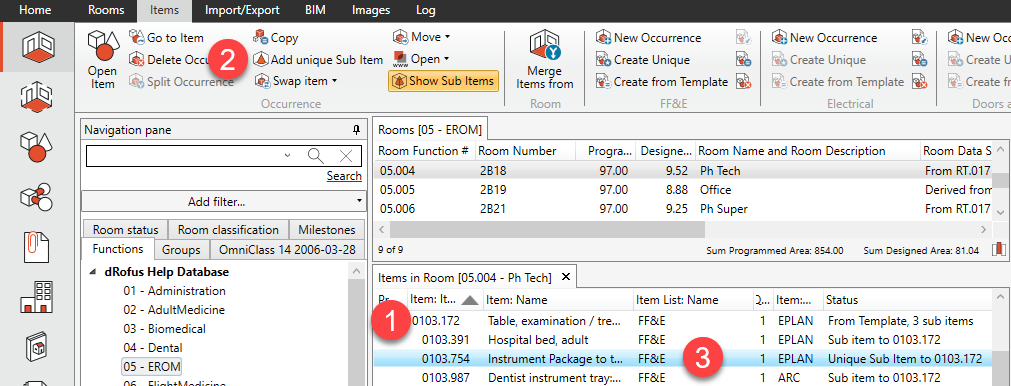The image size is (1011, 386).
Task: Click Create Unique in the Electrical group
Action: pos(819,60)
